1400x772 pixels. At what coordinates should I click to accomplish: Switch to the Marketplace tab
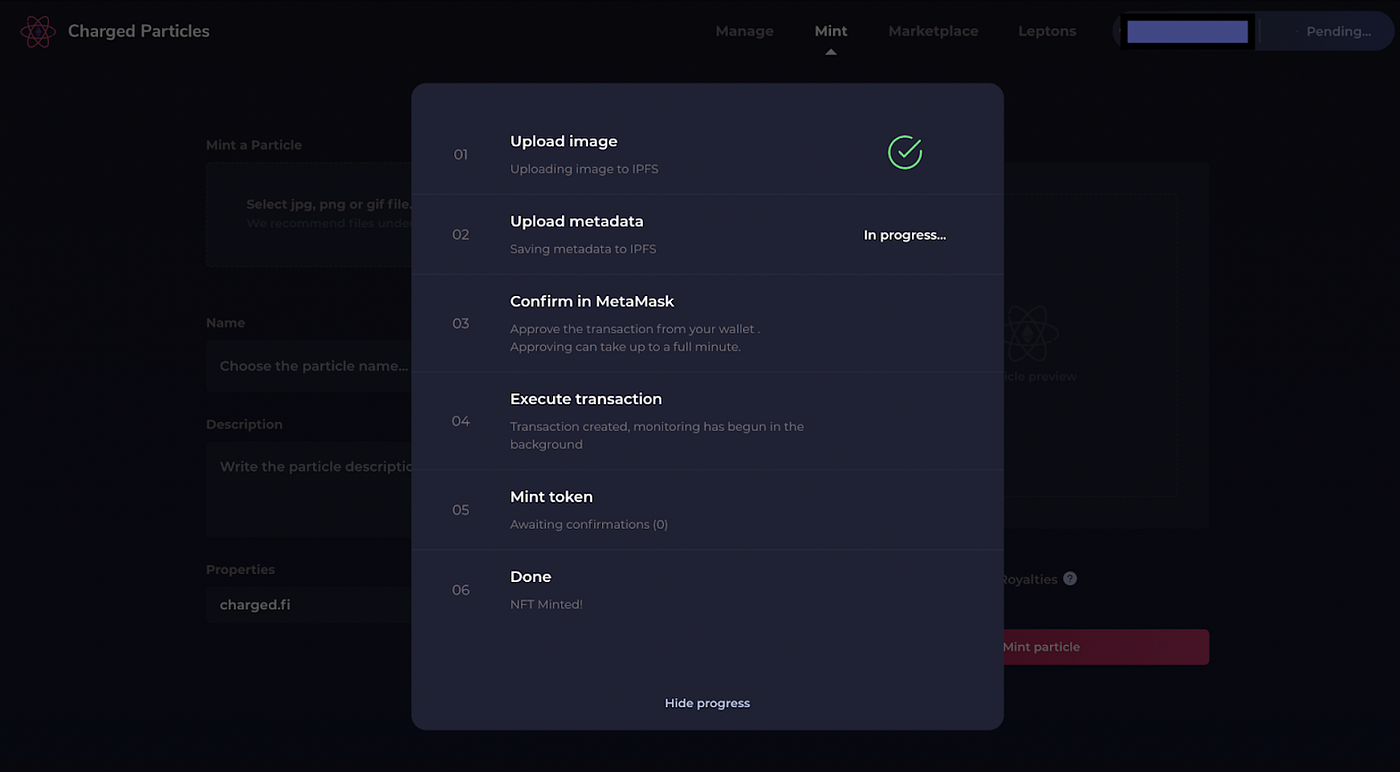(933, 31)
